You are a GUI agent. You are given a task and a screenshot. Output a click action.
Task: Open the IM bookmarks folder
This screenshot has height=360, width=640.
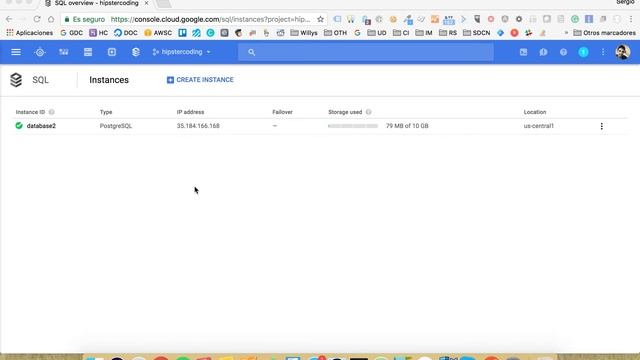coord(424,33)
